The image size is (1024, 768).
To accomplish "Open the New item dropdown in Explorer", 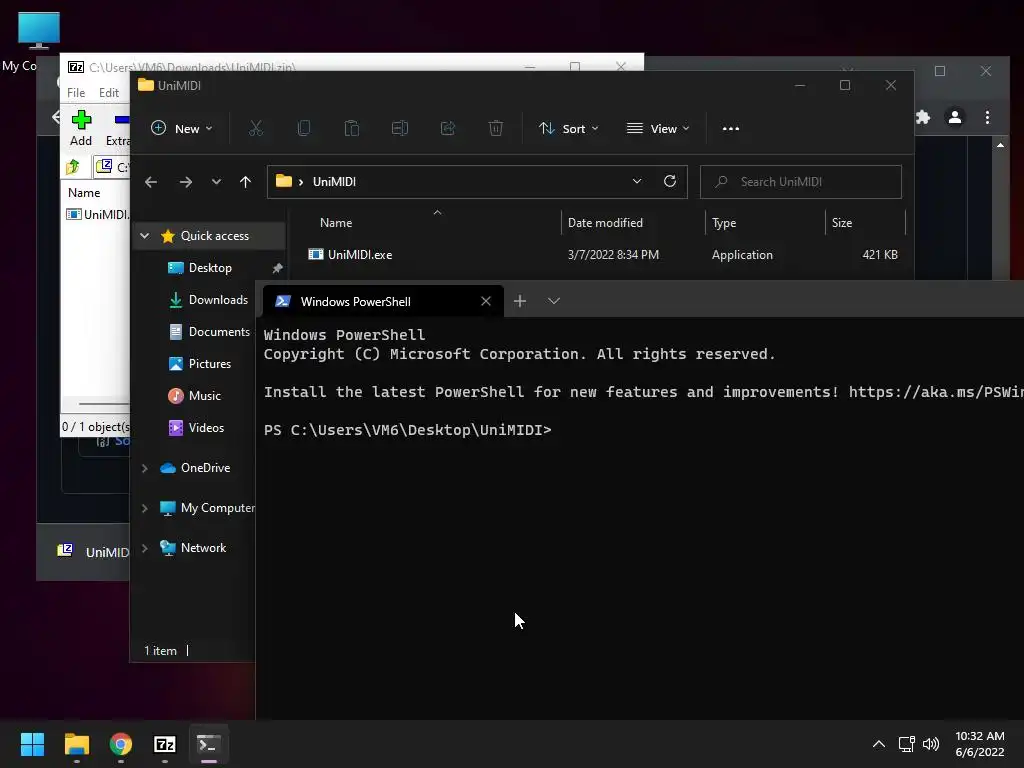I will pyautogui.click(x=182, y=129).
